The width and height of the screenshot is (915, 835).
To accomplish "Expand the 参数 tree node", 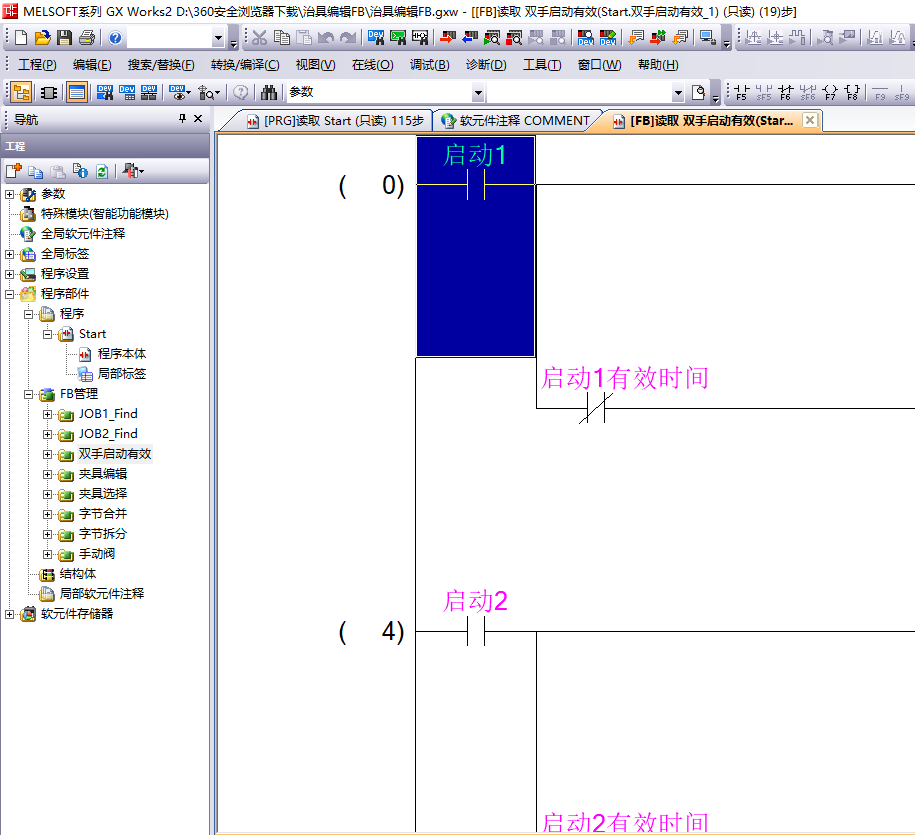I will click(x=10, y=194).
